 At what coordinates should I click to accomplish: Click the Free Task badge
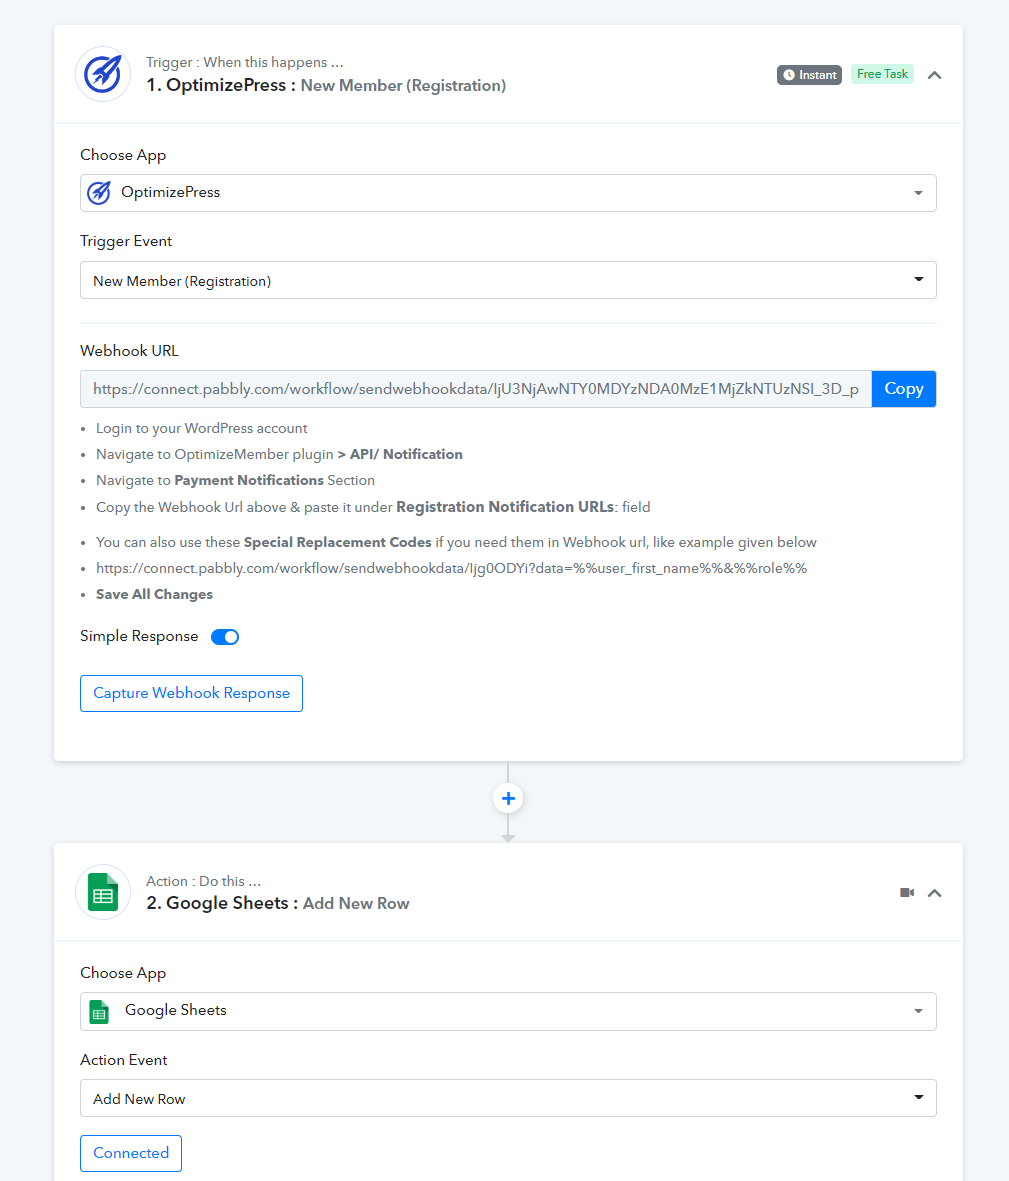[x=882, y=74]
